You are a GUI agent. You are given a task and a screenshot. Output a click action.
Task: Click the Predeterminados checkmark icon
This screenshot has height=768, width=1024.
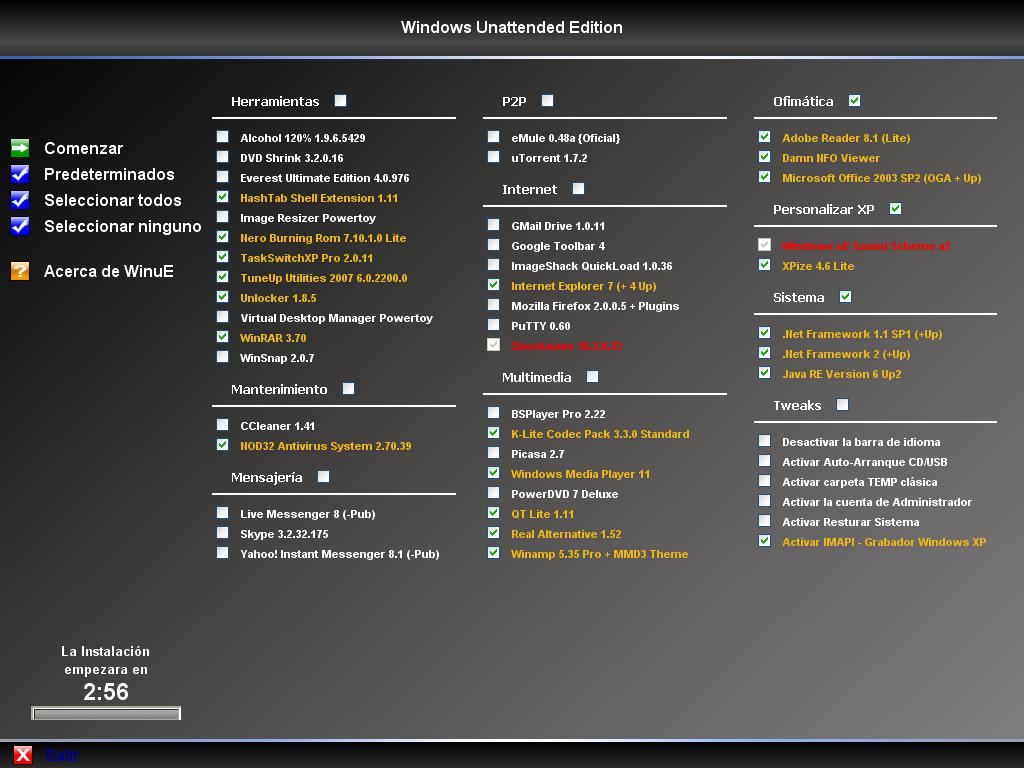point(19,174)
